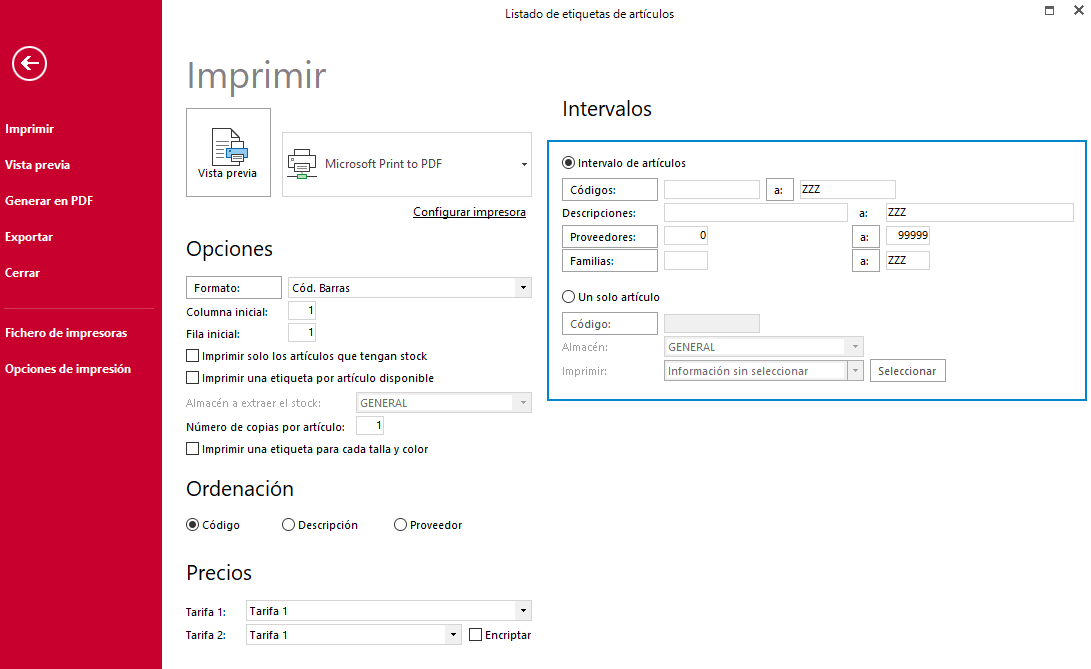Open Generar en PDF from sidebar
Image resolution: width=1091 pixels, height=669 pixels.
[49, 200]
